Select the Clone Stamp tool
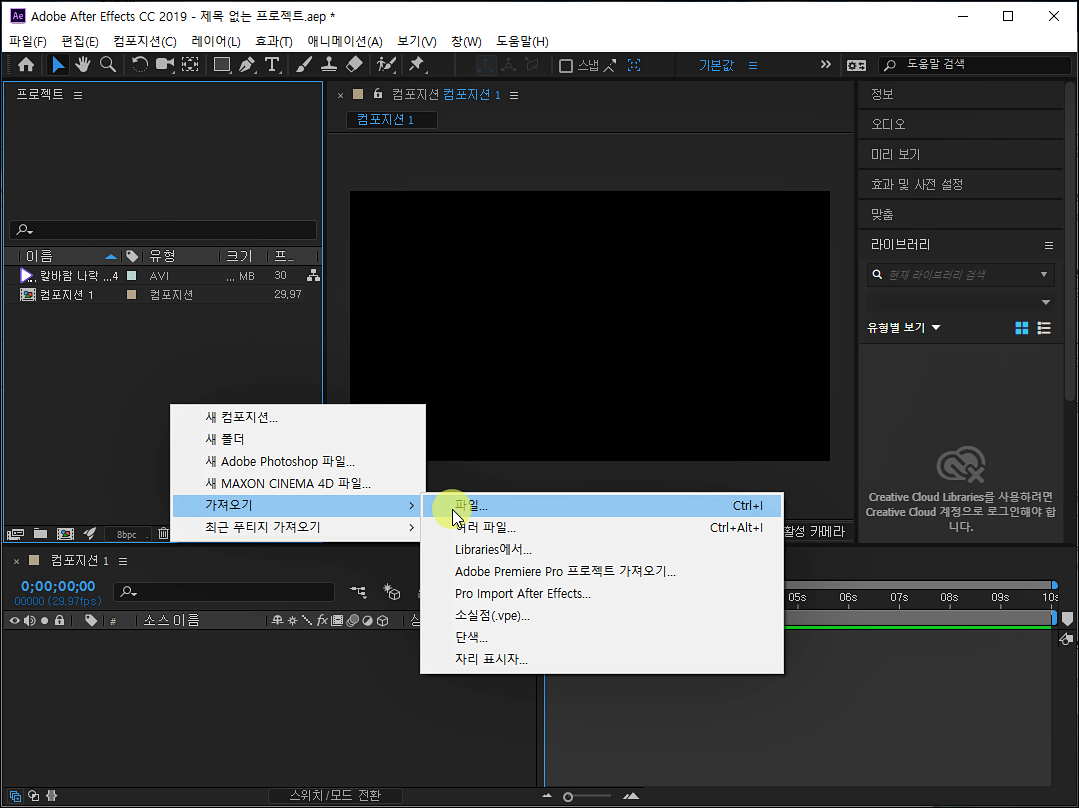The image size is (1079, 808). coord(329,65)
